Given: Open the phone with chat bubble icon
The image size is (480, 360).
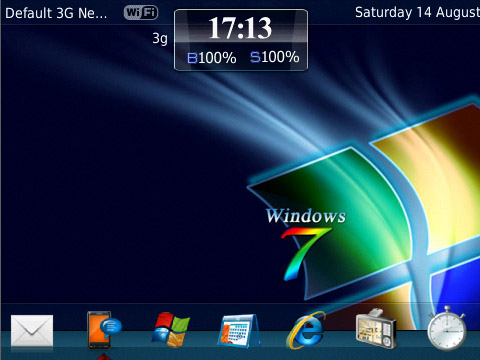Looking at the screenshot, I should (x=104, y=330).
